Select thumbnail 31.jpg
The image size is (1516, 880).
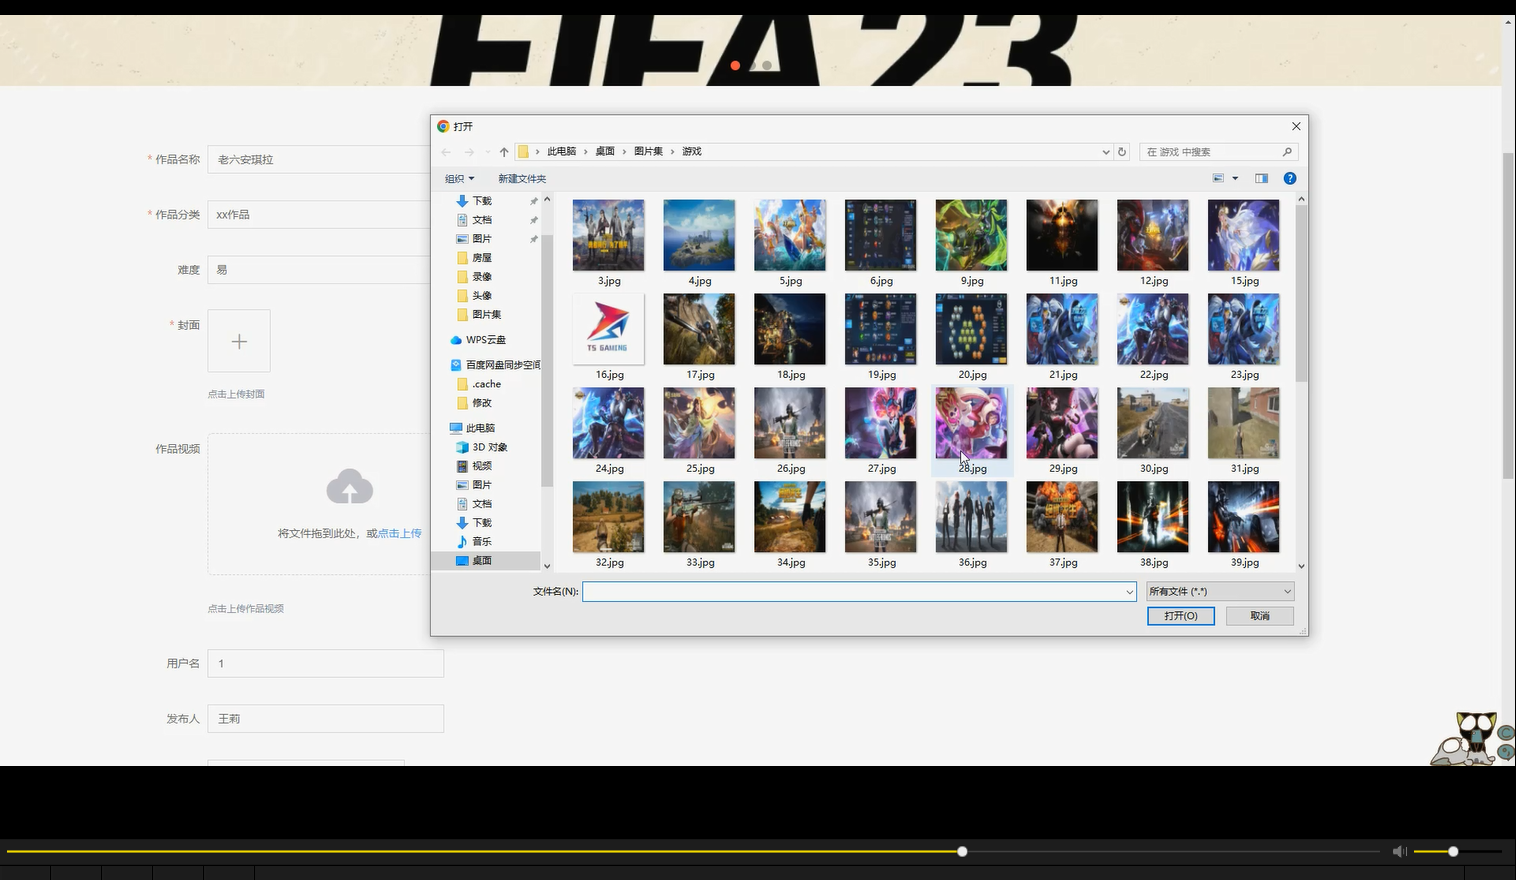click(1244, 423)
